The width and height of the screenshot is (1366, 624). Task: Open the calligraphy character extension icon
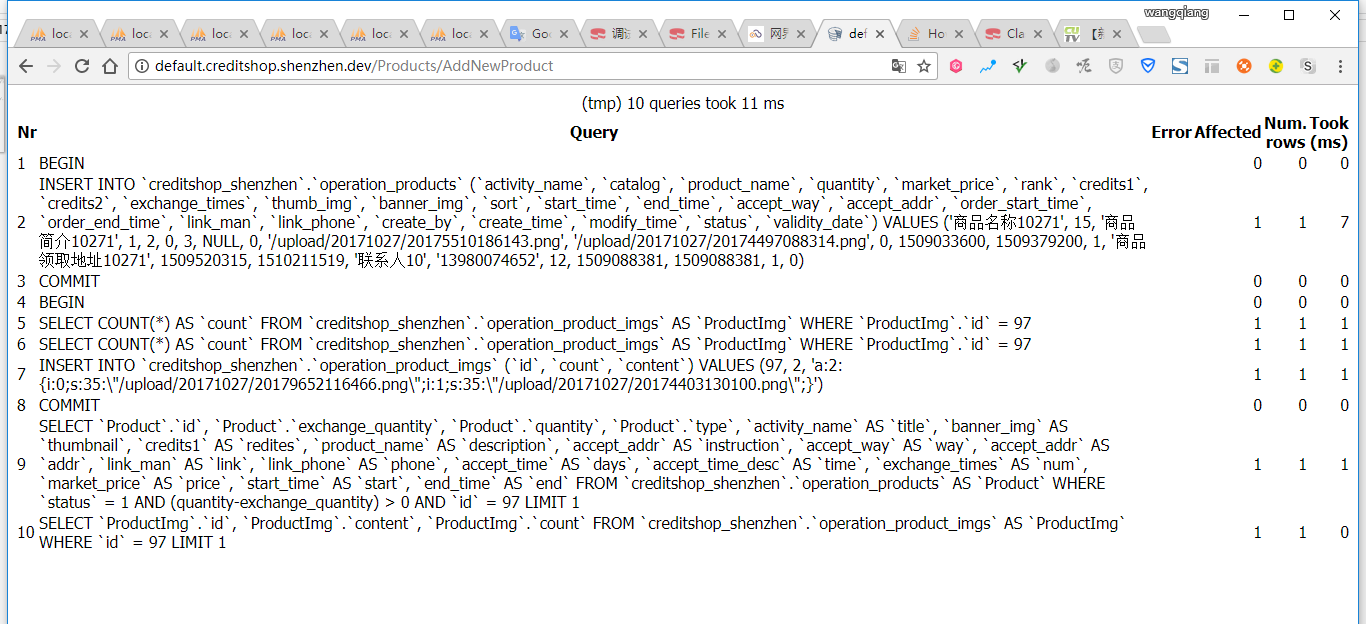[x=1083, y=66]
